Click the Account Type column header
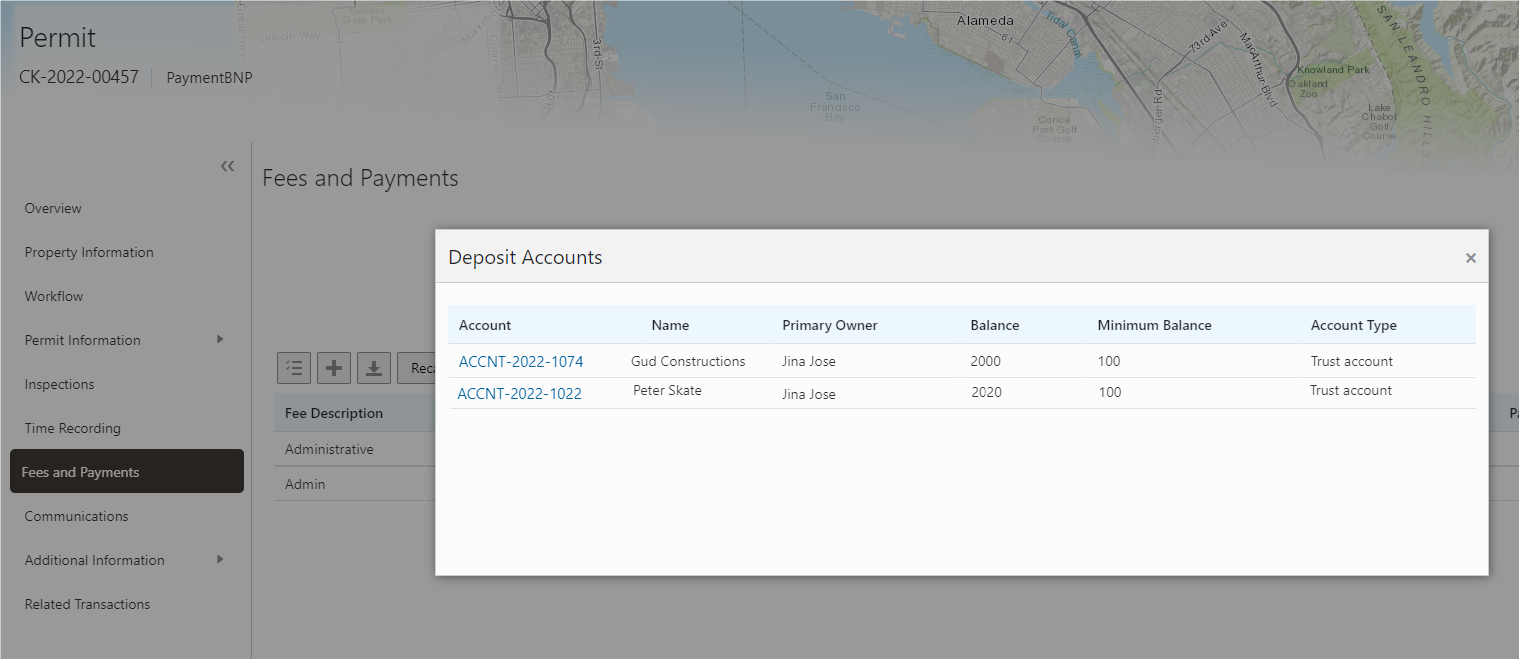Screen dimensions: 1519x659 click(x=1353, y=325)
